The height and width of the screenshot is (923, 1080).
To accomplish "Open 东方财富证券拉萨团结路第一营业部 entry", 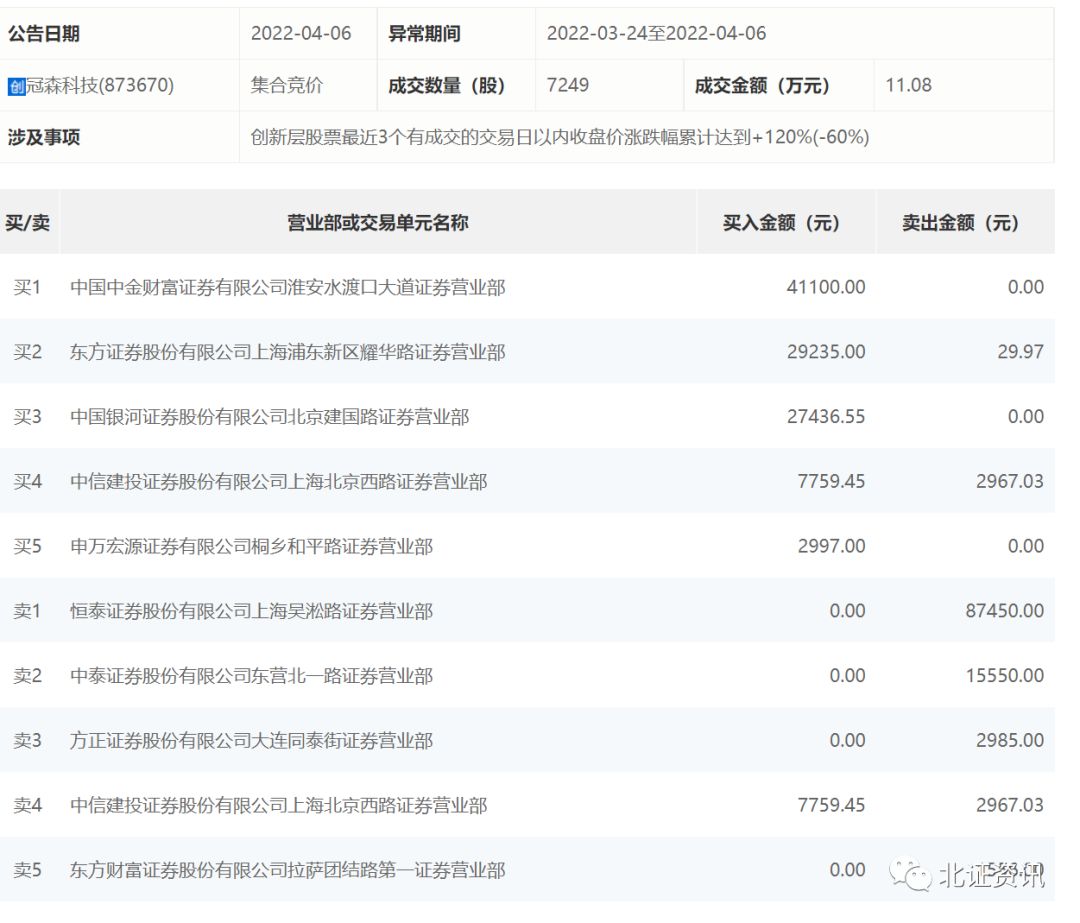I will coord(287,870).
